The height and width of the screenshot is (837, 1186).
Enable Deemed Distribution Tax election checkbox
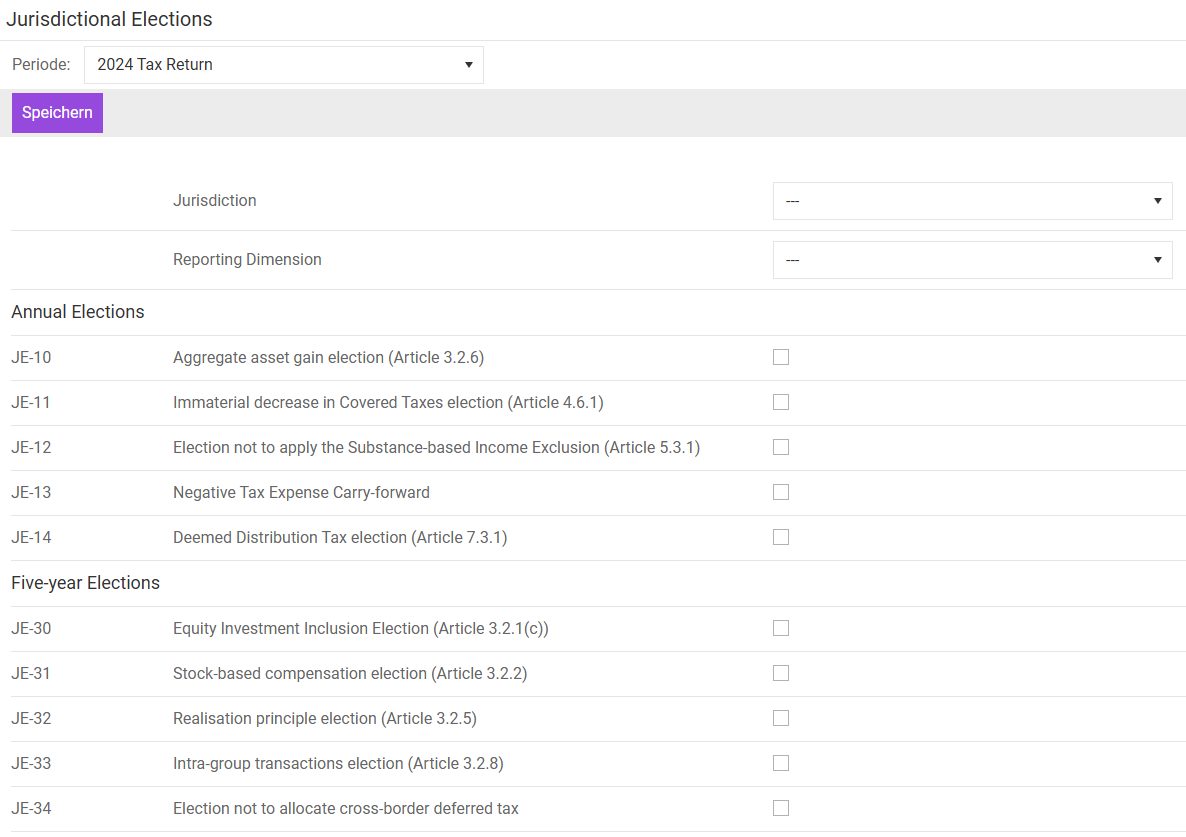pyautogui.click(x=781, y=538)
